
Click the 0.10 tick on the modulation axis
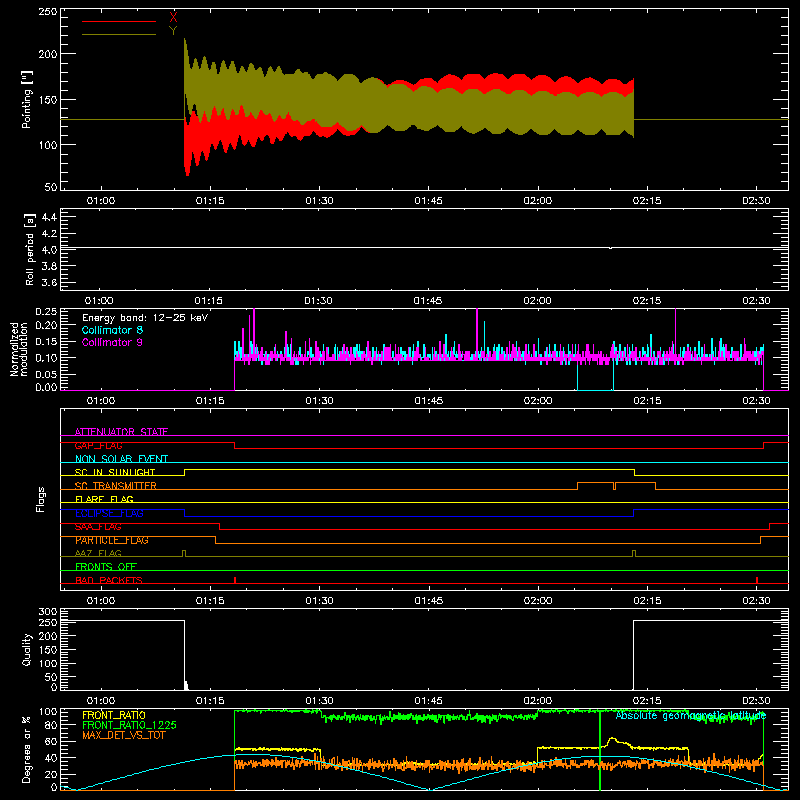pyautogui.click(x=46, y=358)
